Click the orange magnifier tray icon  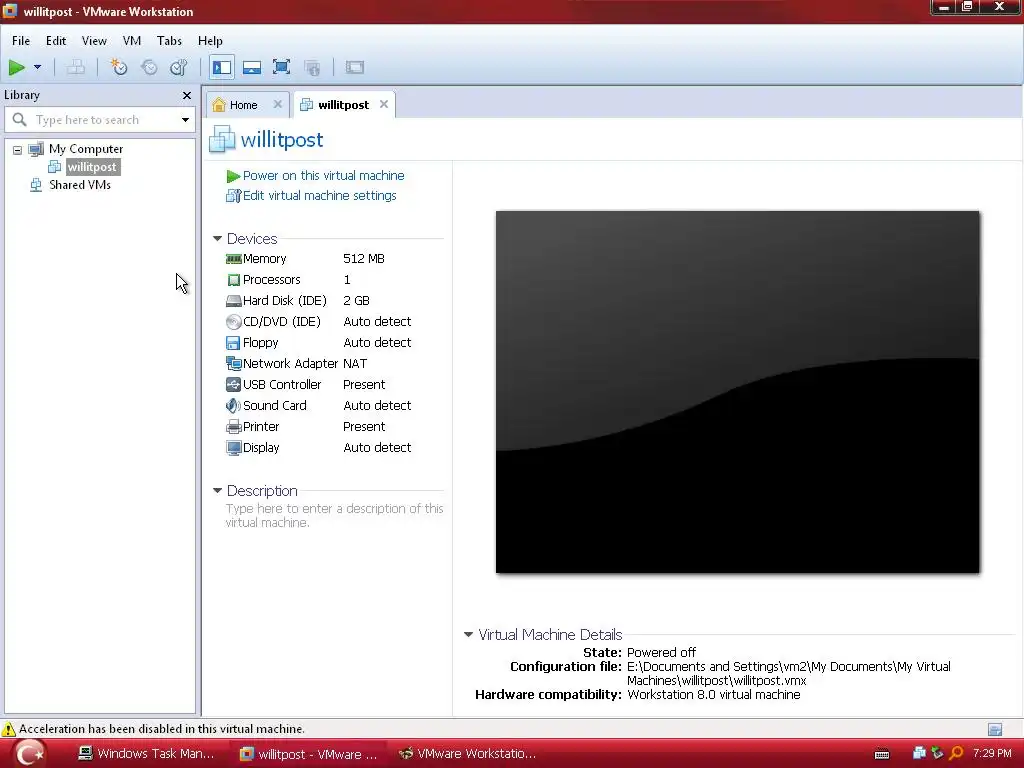pos(956,754)
